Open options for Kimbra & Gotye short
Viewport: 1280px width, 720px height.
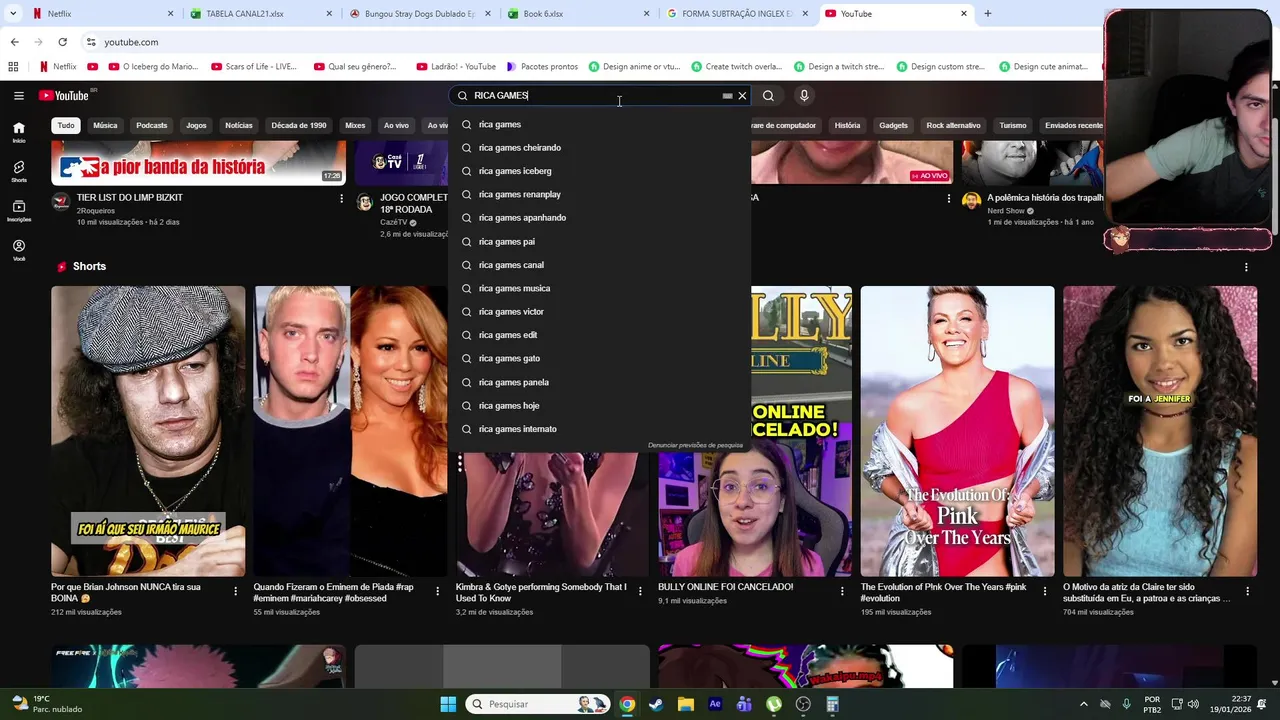click(x=640, y=591)
